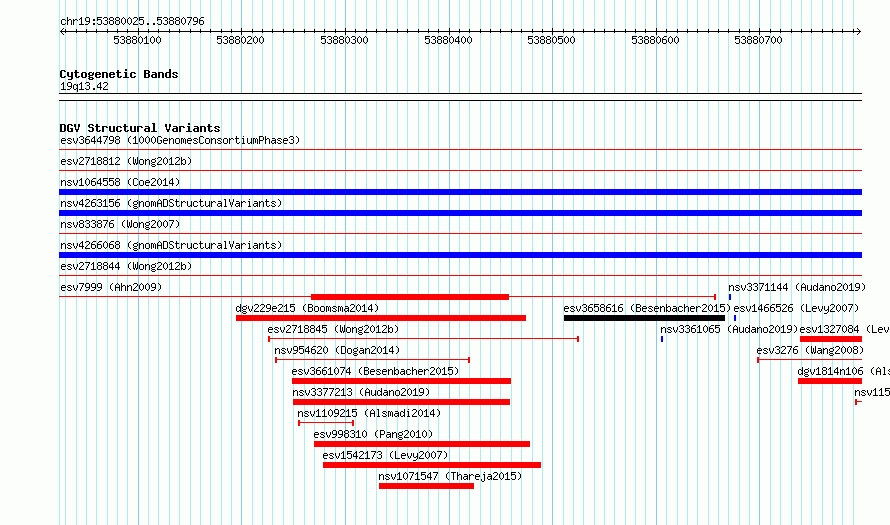
Task: Click the blue nsv1064558 variant bar
Action: (x=460, y=192)
